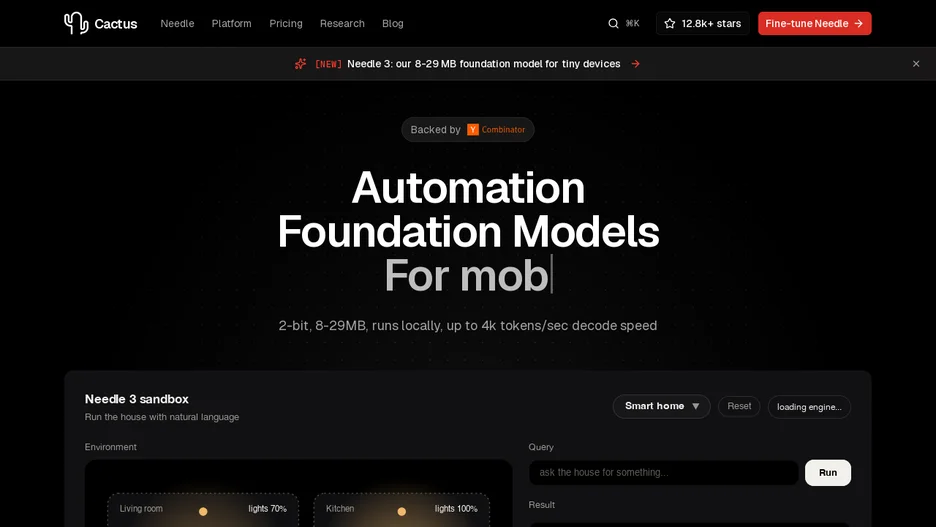936x527 pixels.
Task: Click the sparkle icon in announcement banner
Action: 300,64
